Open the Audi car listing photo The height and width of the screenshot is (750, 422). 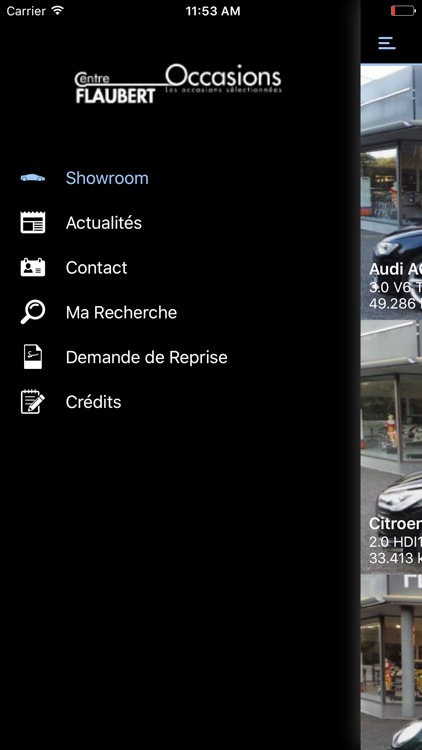(391, 191)
